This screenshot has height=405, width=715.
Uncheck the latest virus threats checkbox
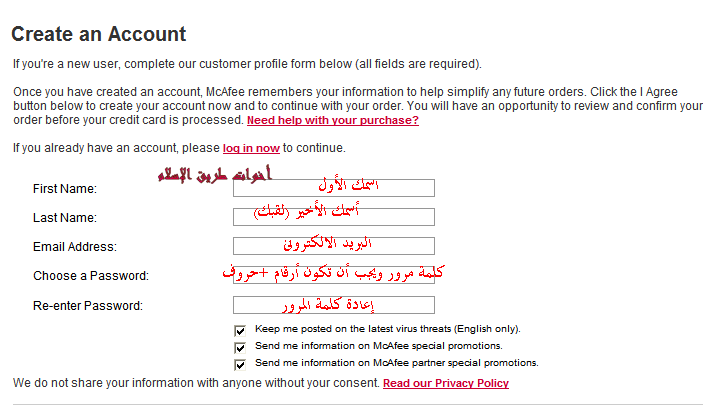(x=240, y=330)
